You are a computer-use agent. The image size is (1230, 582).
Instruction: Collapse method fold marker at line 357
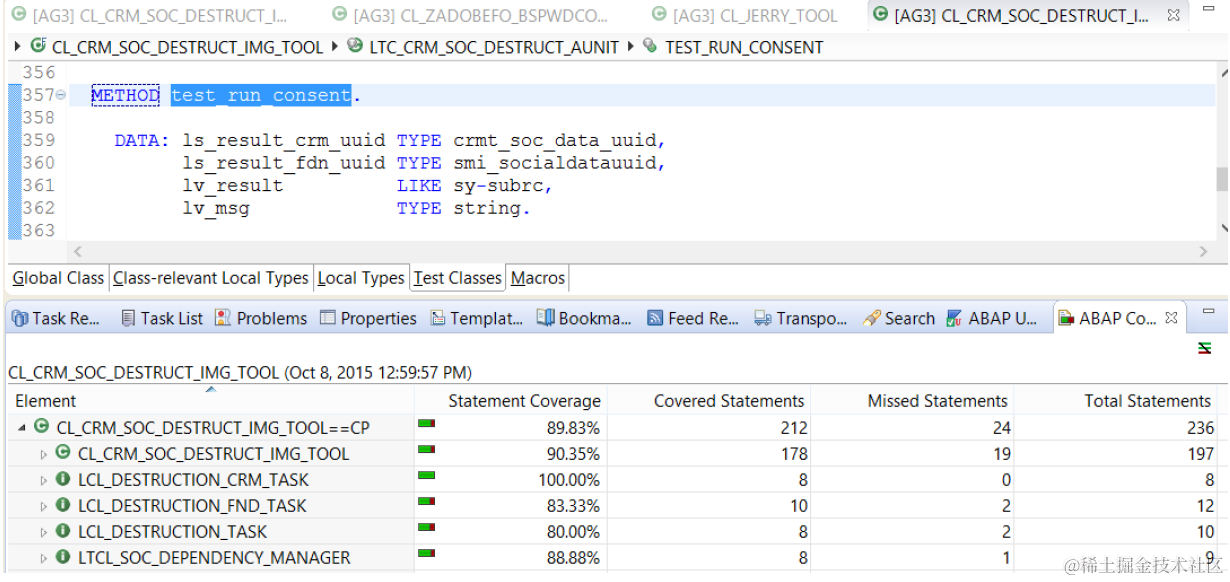pyautogui.click(x=61, y=95)
